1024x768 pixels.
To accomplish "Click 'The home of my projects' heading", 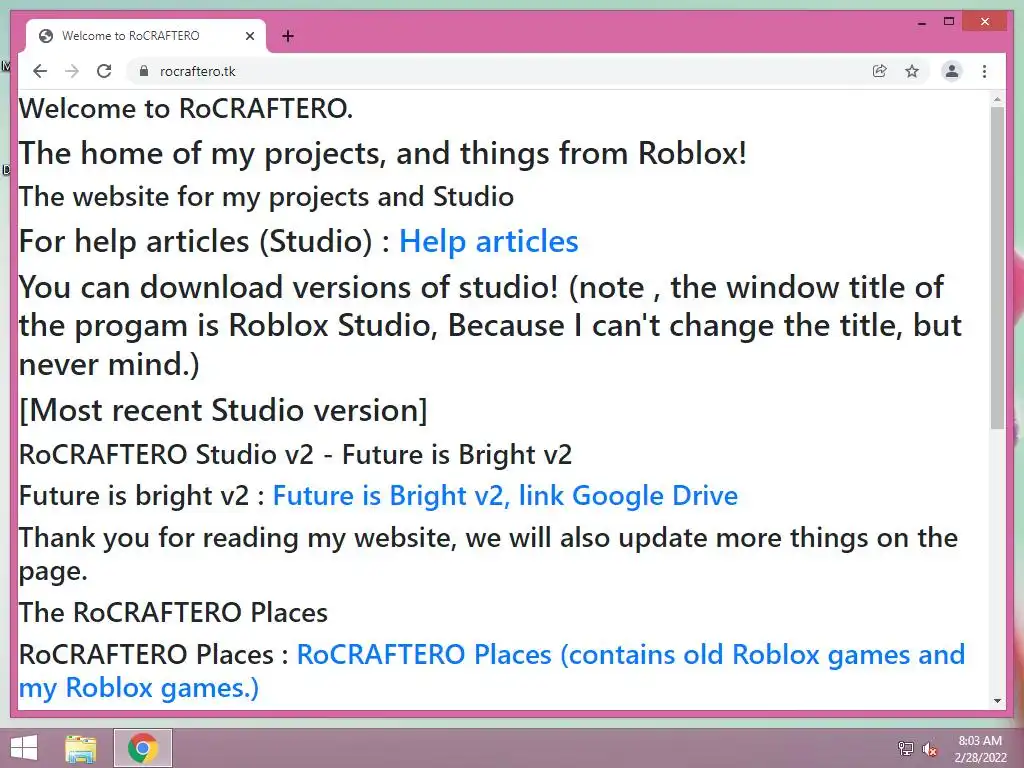I will coord(383,153).
